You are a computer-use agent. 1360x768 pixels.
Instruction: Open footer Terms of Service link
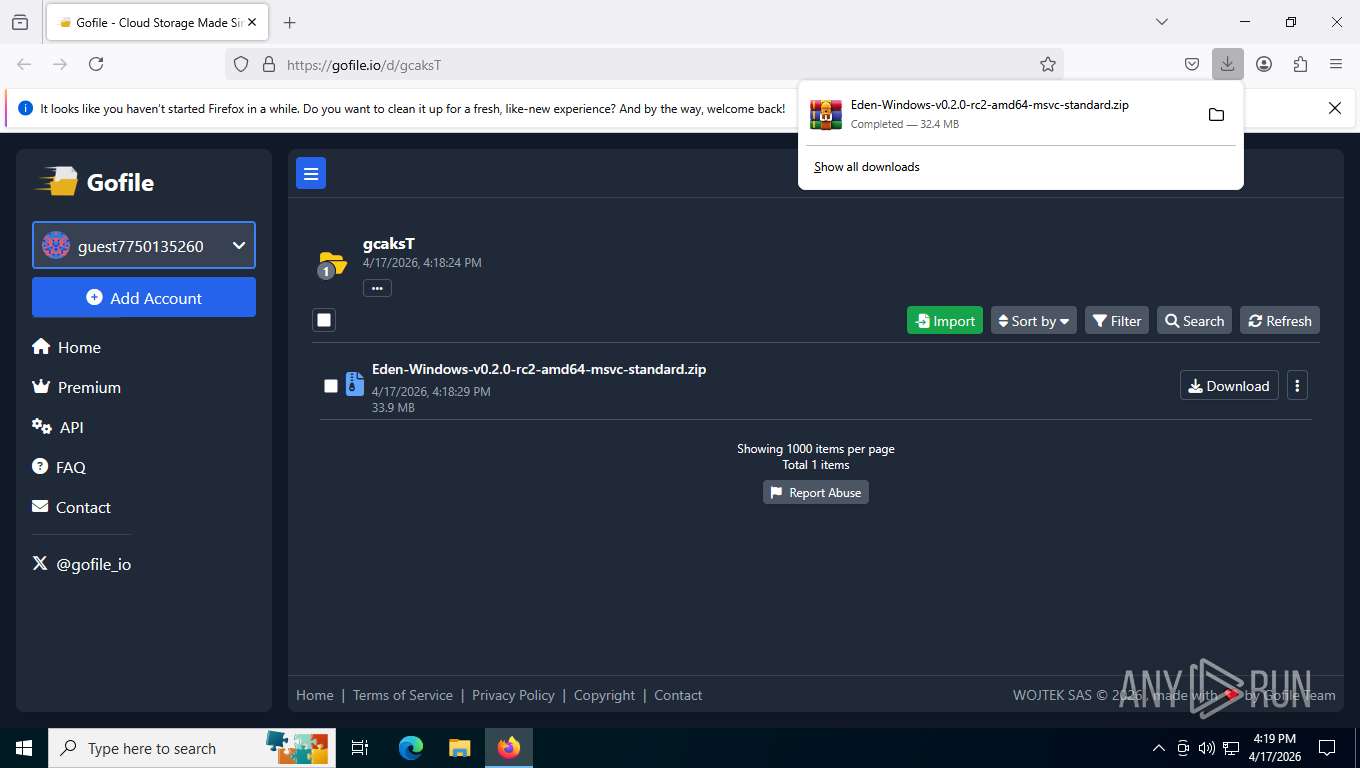coord(403,695)
